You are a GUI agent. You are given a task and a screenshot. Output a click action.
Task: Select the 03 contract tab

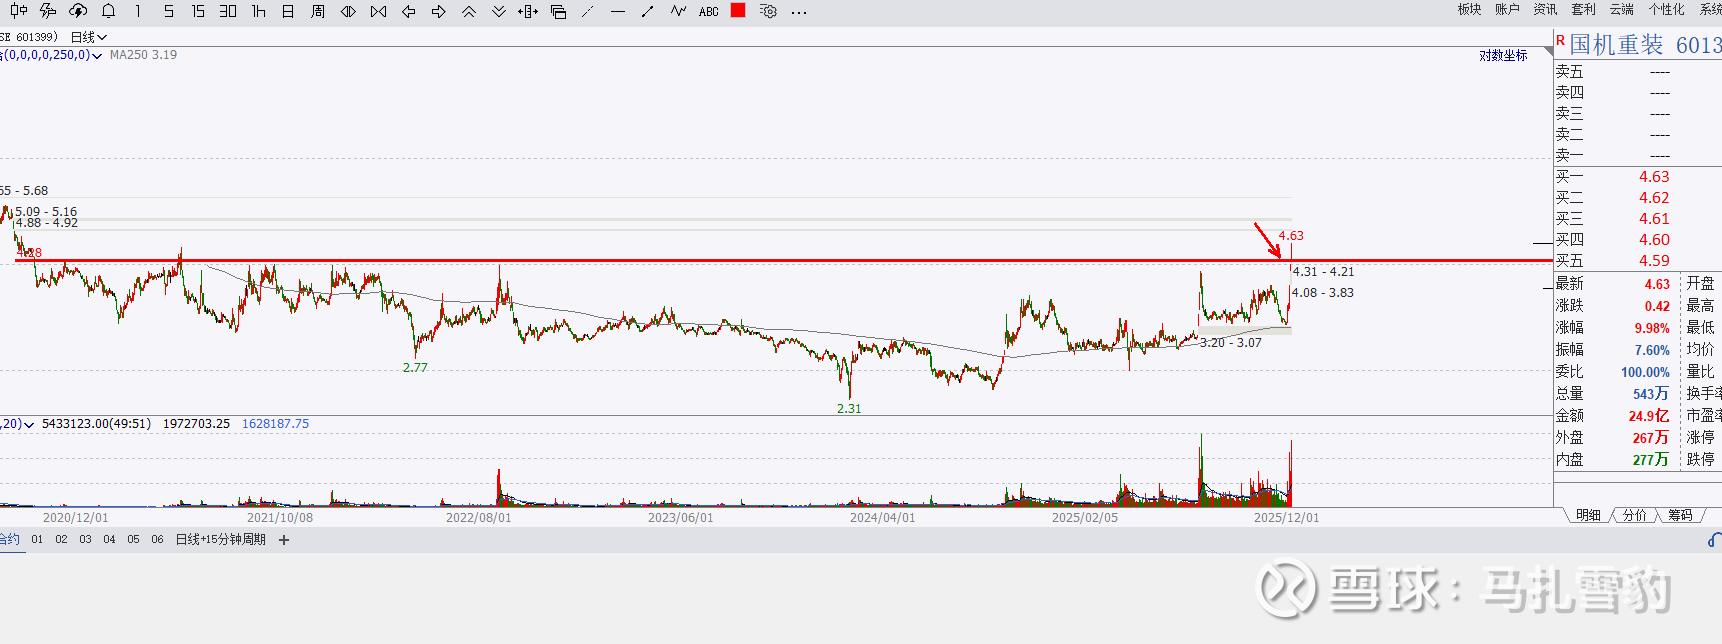click(x=85, y=539)
